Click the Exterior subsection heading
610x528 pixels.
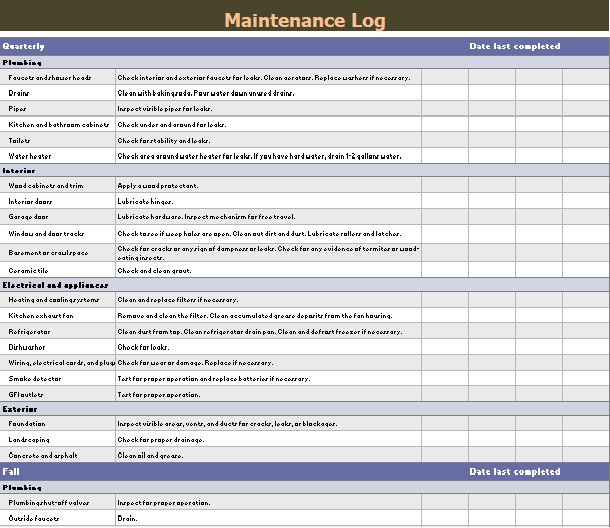pos(21,409)
